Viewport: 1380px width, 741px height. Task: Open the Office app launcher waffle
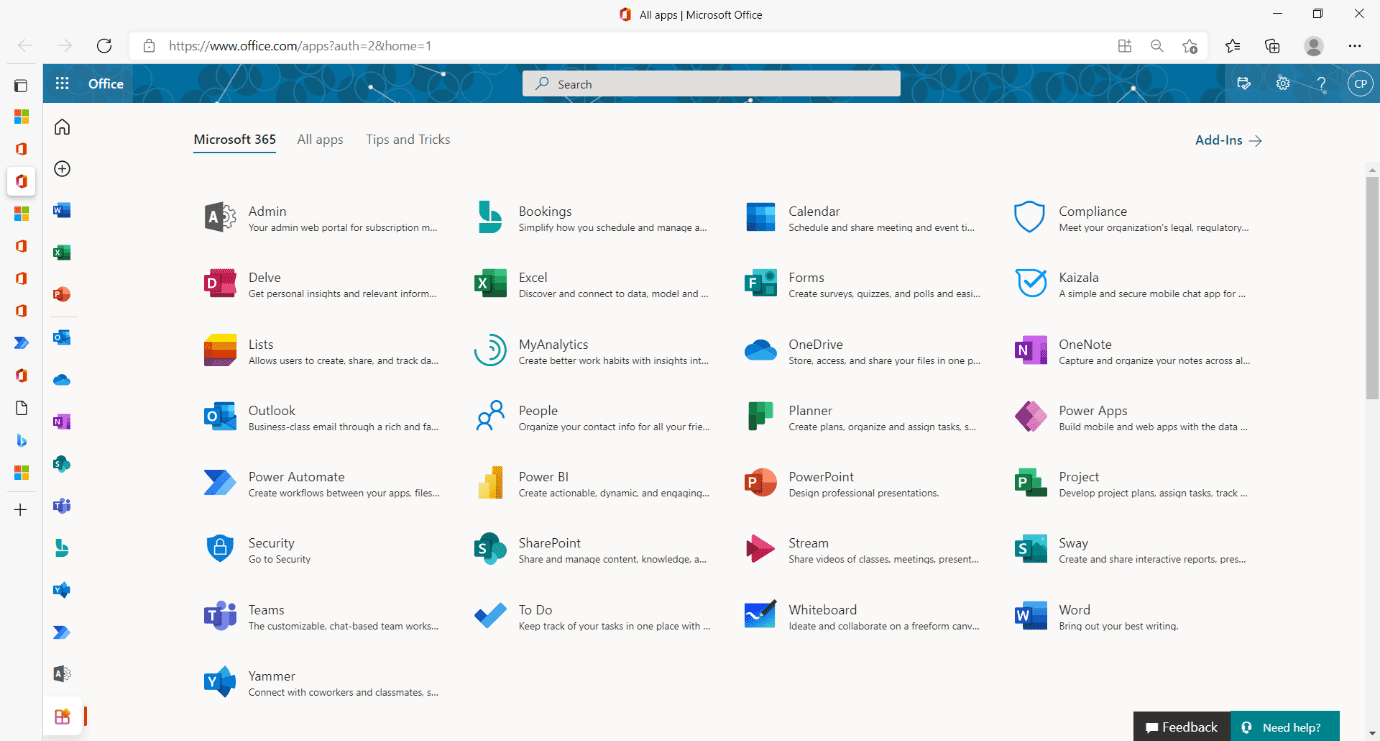pos(62,83)
